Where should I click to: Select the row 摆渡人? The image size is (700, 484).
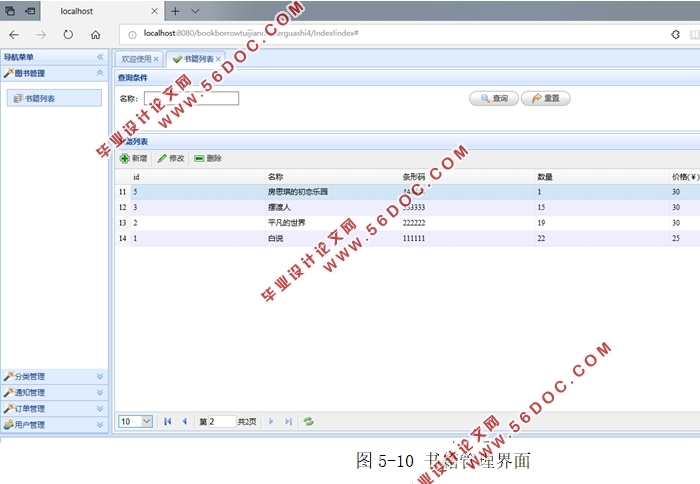point(407,208)
